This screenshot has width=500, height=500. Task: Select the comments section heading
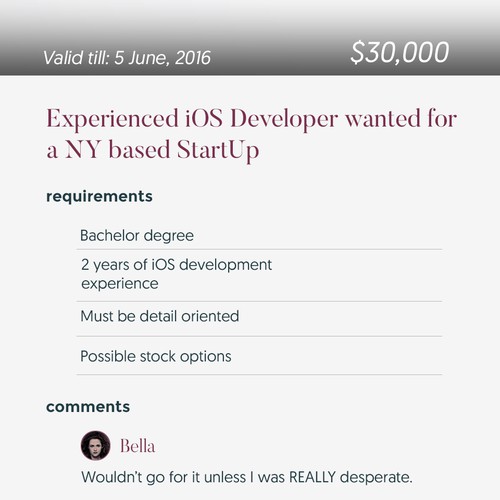(x=88, y=407)
